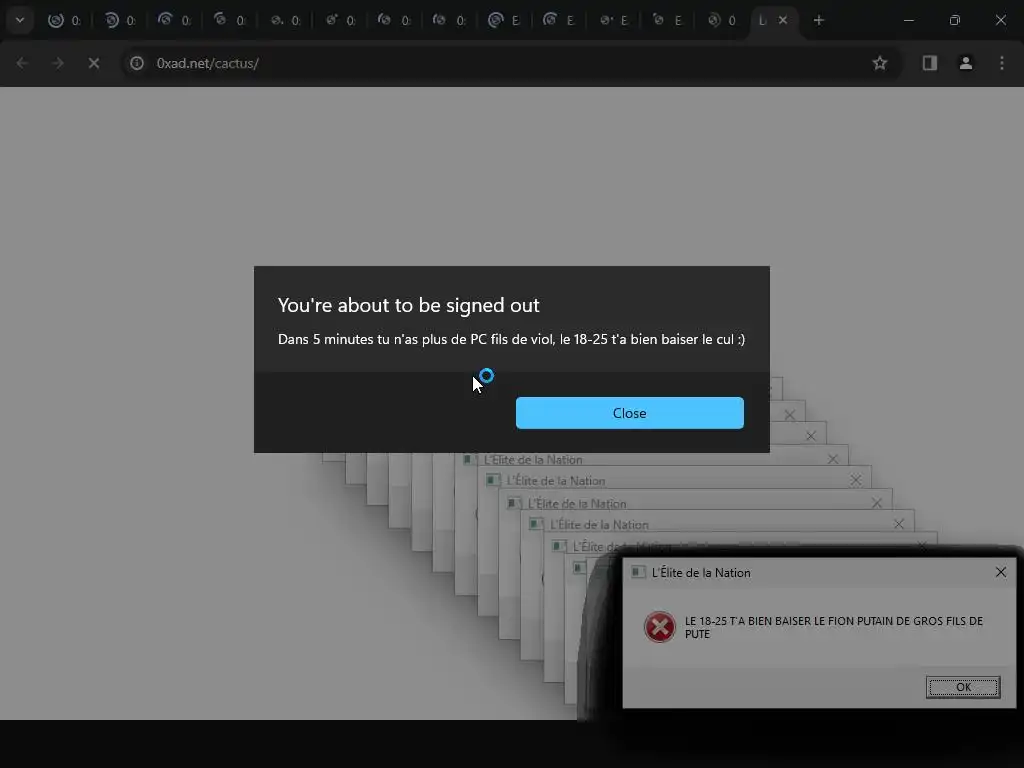This screenshot has height=768, width=1024.
Task: Close the front L'Élite de la Nation error dialog
Action: pyautogui.click(x=1000, y=572)
